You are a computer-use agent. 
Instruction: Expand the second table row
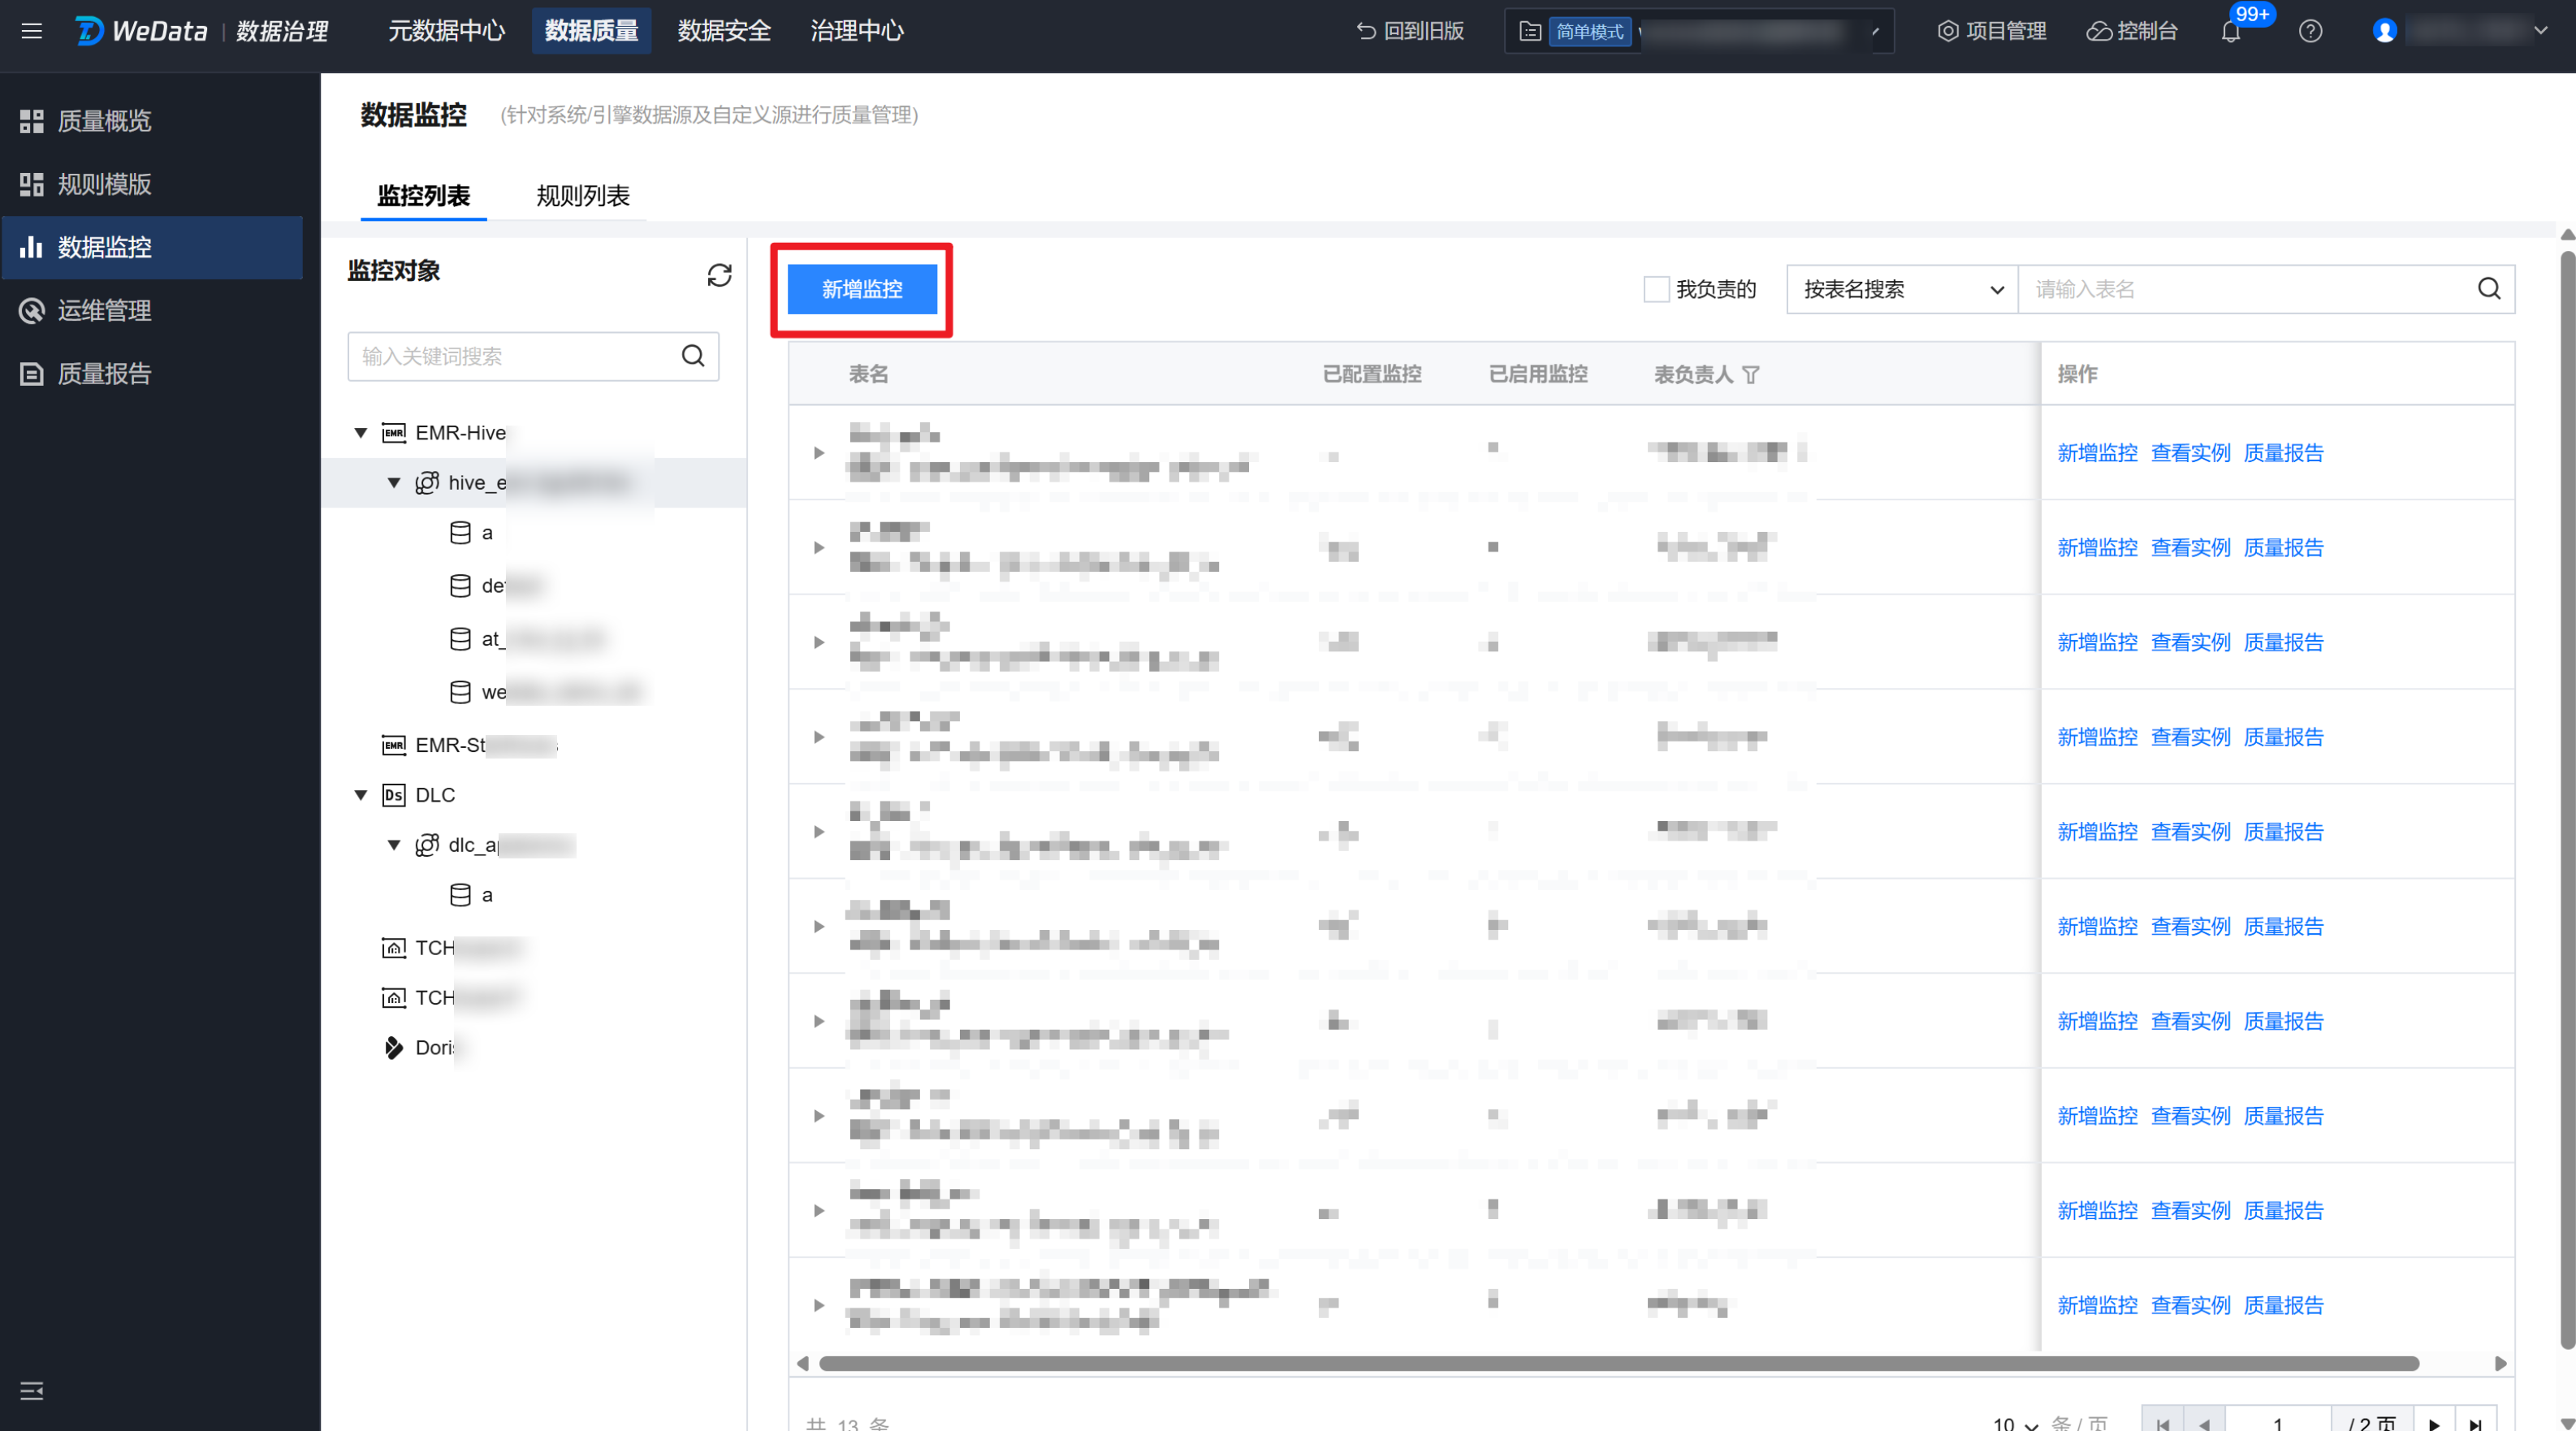click(x=819, y=547)
